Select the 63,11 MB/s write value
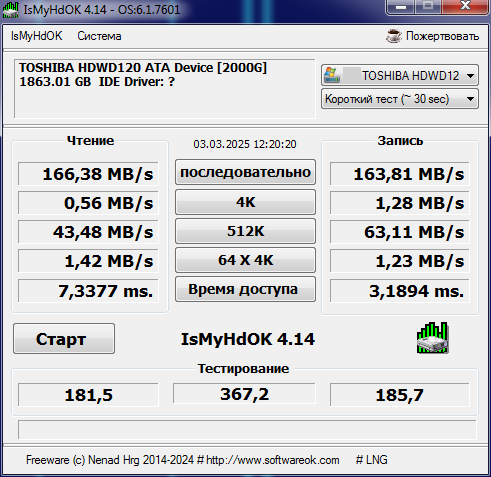The image size is (491, 477). click(x=400, y=232)
